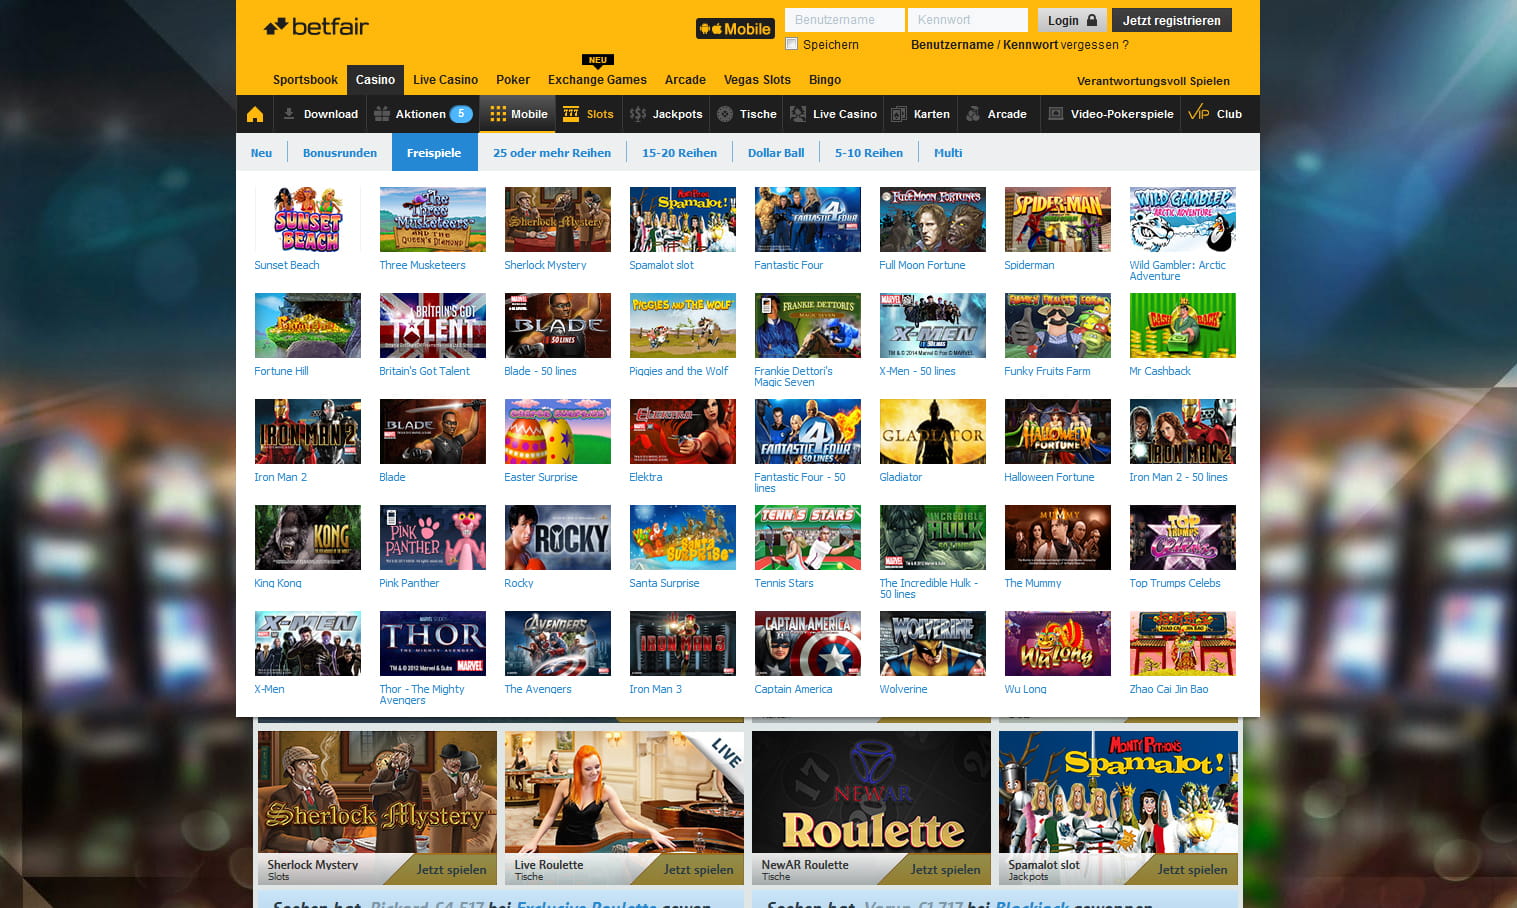Screen dimensions: 1517x908
Task: Open Piggies and the Wolf thumbnail
Action: pyautogui.click(x=683, y=325)
